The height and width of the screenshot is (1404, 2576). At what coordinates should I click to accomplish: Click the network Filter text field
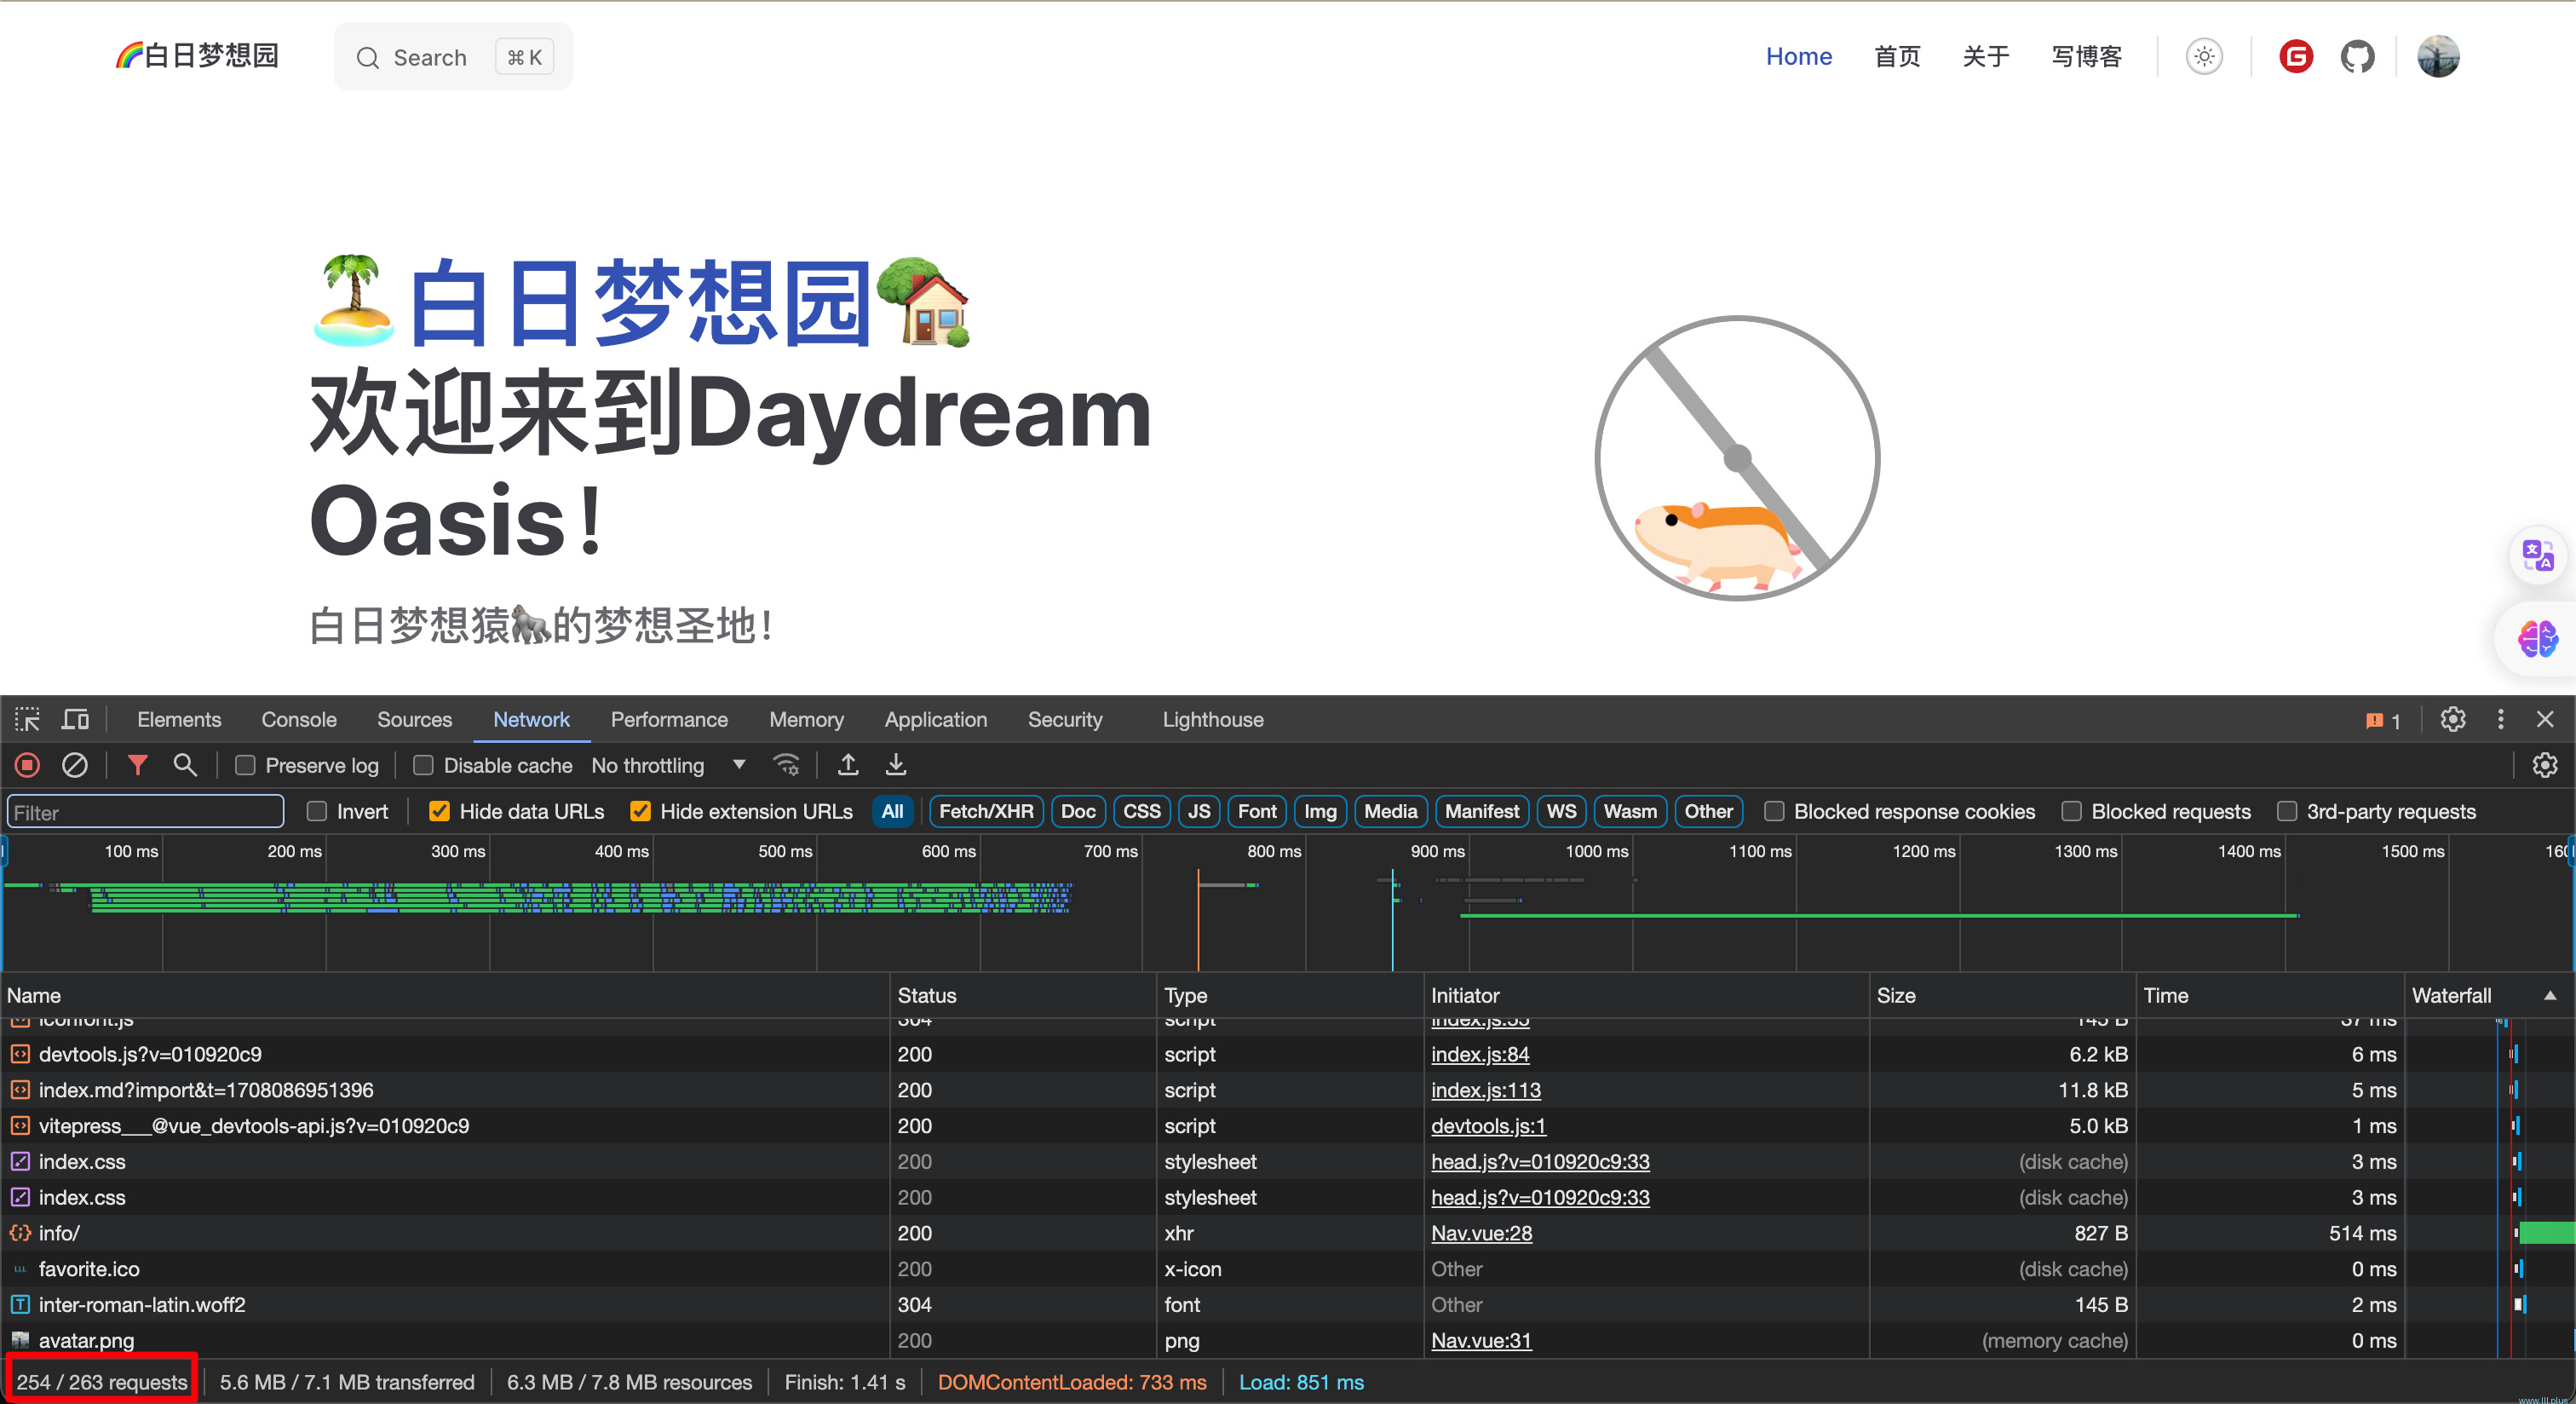[146, 812]
